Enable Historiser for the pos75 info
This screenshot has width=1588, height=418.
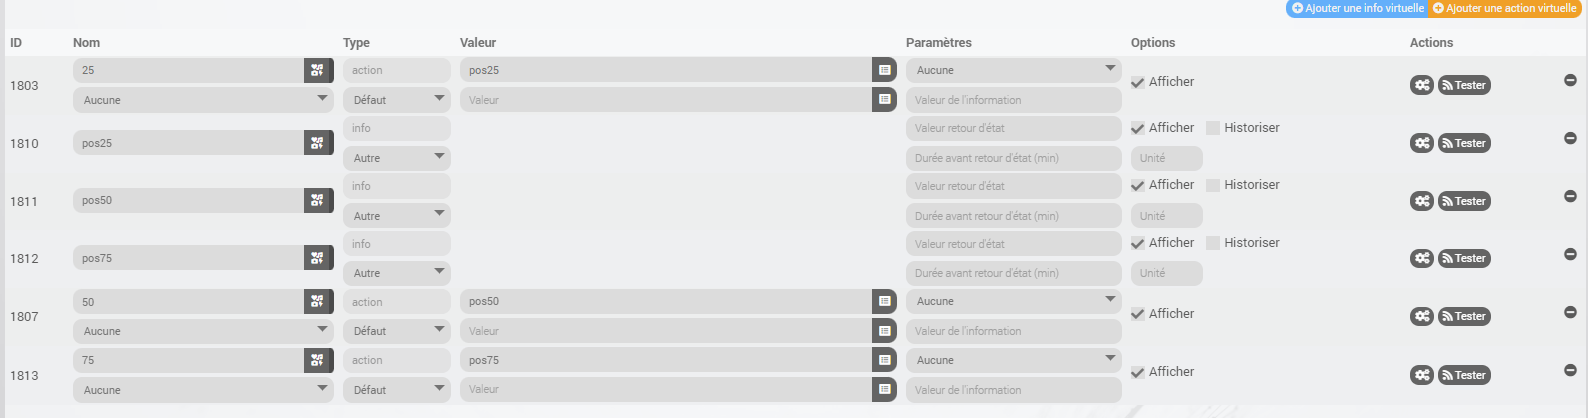[x=1213, y=243]
